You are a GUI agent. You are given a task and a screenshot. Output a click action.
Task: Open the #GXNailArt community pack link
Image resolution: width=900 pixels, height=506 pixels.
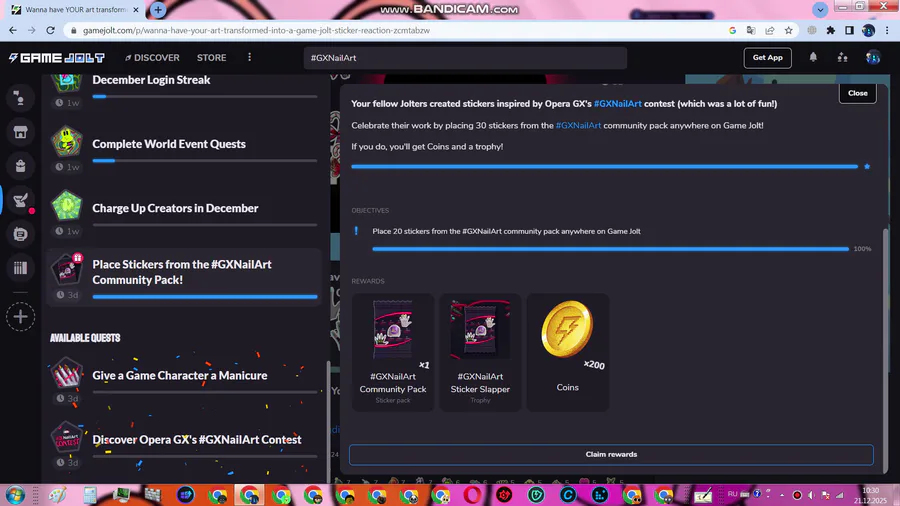(578, 126)
